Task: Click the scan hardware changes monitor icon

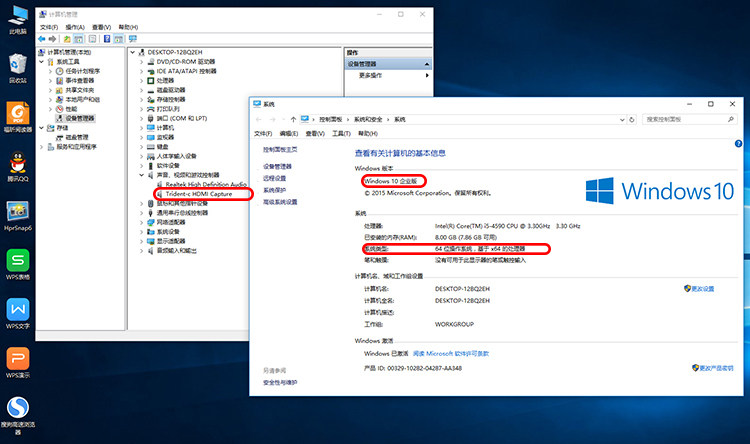Action: coord(133,39)
